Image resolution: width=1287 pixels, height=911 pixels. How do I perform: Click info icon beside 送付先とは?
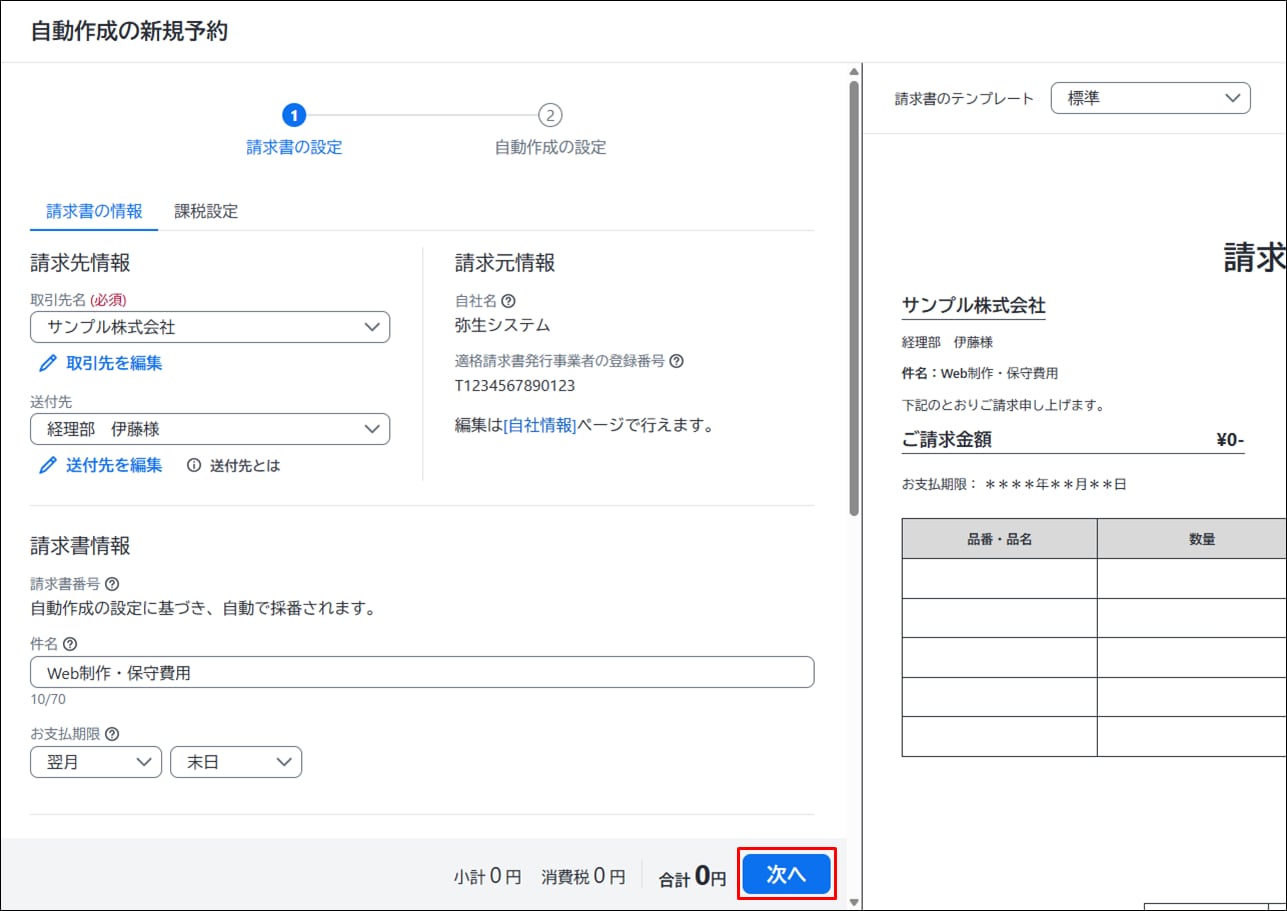(194, 465)
